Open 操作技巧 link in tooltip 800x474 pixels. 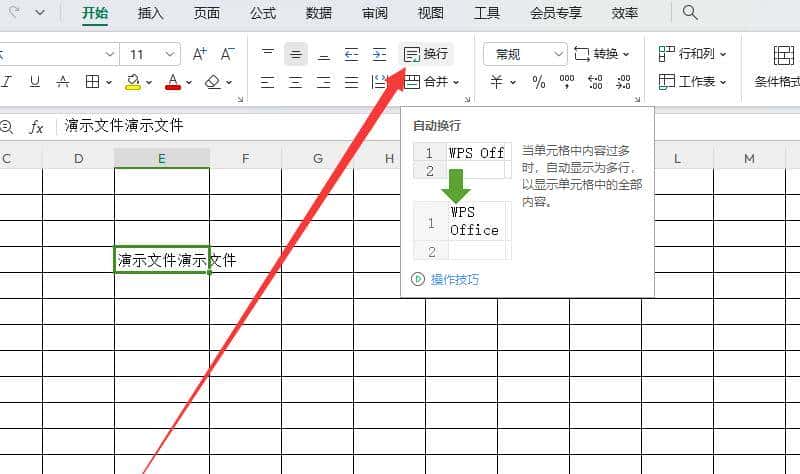point(455,280)
